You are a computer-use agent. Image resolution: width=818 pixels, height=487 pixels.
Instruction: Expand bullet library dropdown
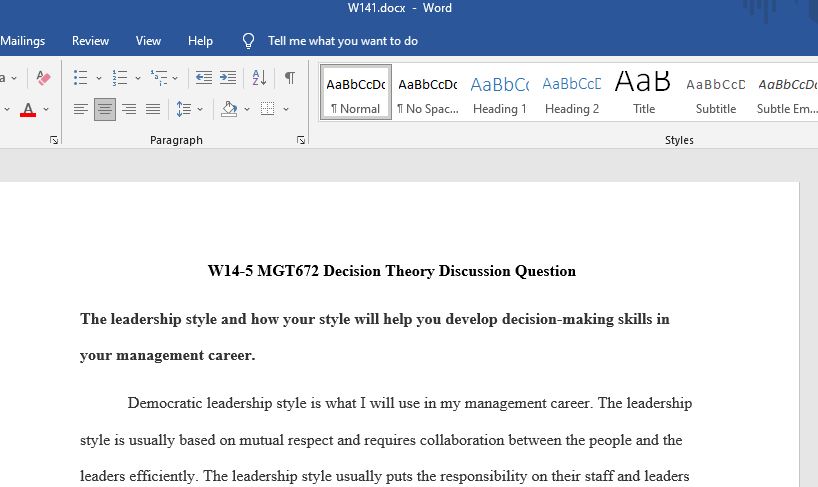click(99, 78)
